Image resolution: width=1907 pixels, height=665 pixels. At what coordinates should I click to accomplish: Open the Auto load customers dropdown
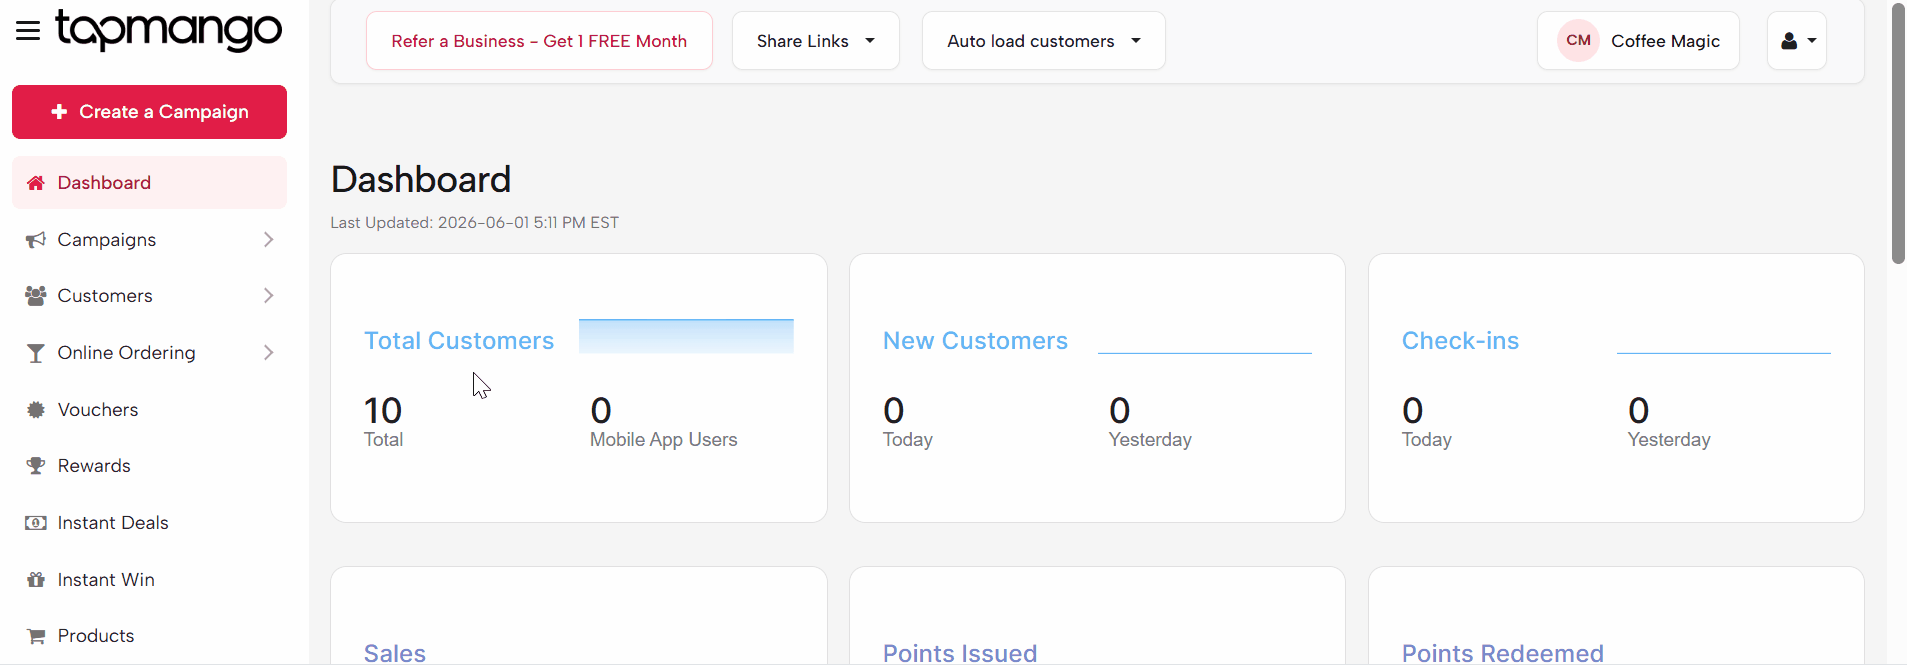click(1044, 41)
